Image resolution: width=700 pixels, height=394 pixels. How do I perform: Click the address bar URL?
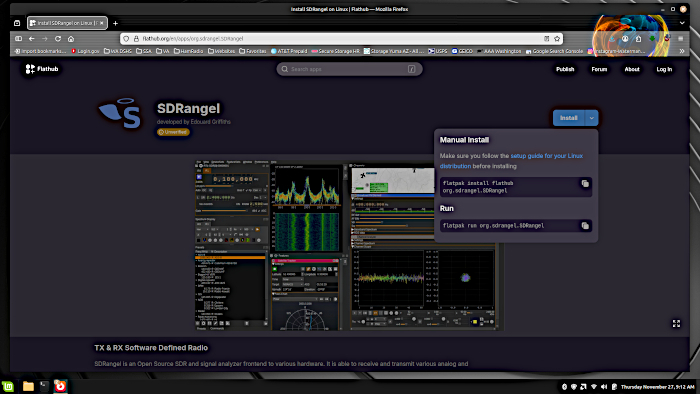pyautogui.click(x=193, y=39)
